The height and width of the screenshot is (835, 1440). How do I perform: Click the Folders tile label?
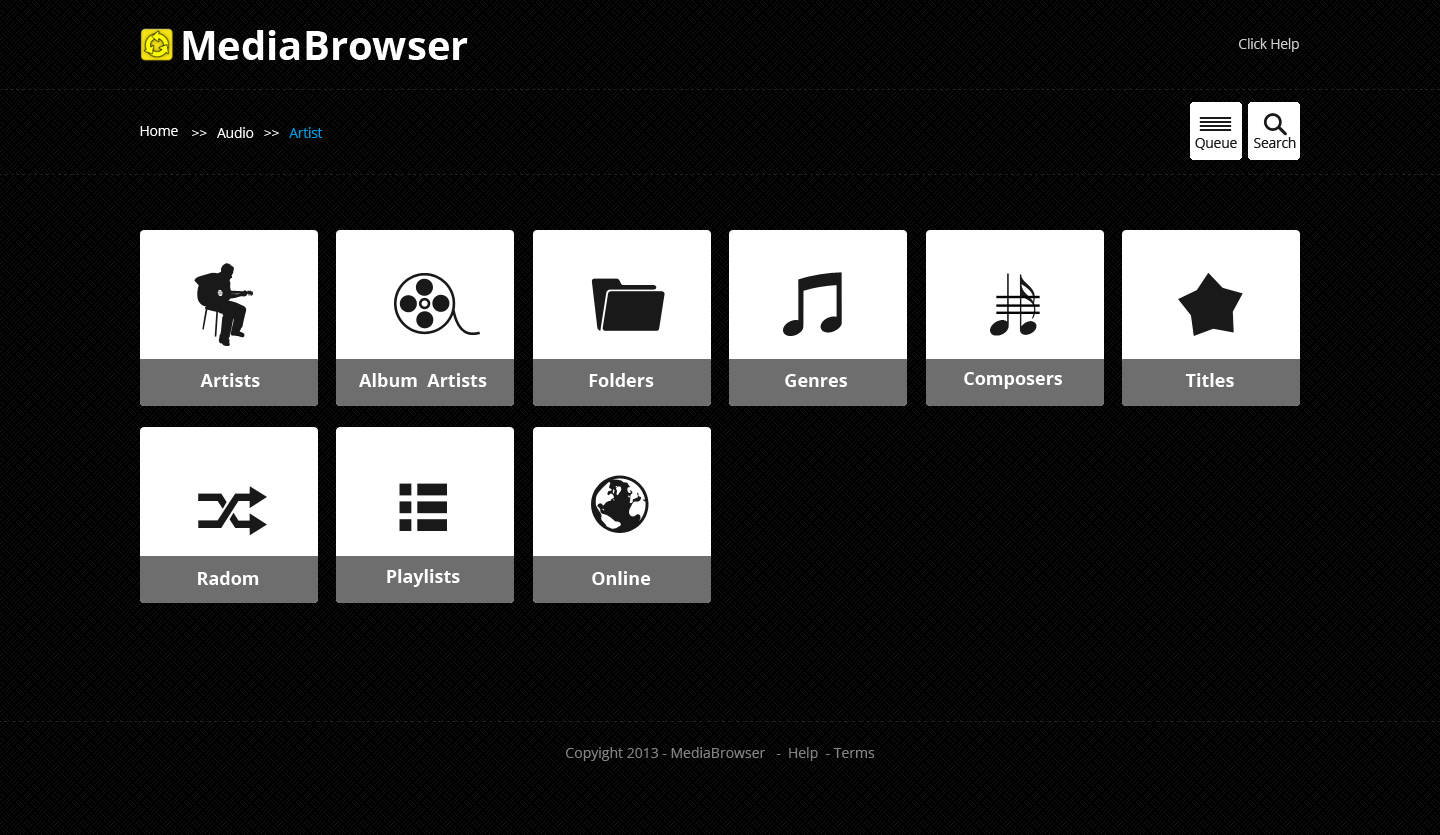[x=621, y=381]
